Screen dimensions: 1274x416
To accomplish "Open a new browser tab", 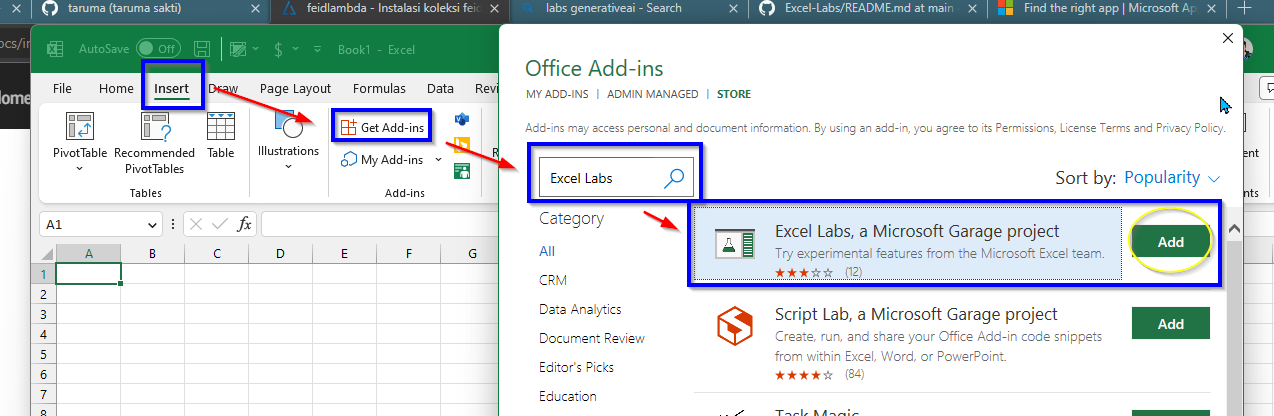I will (1244, 7).
